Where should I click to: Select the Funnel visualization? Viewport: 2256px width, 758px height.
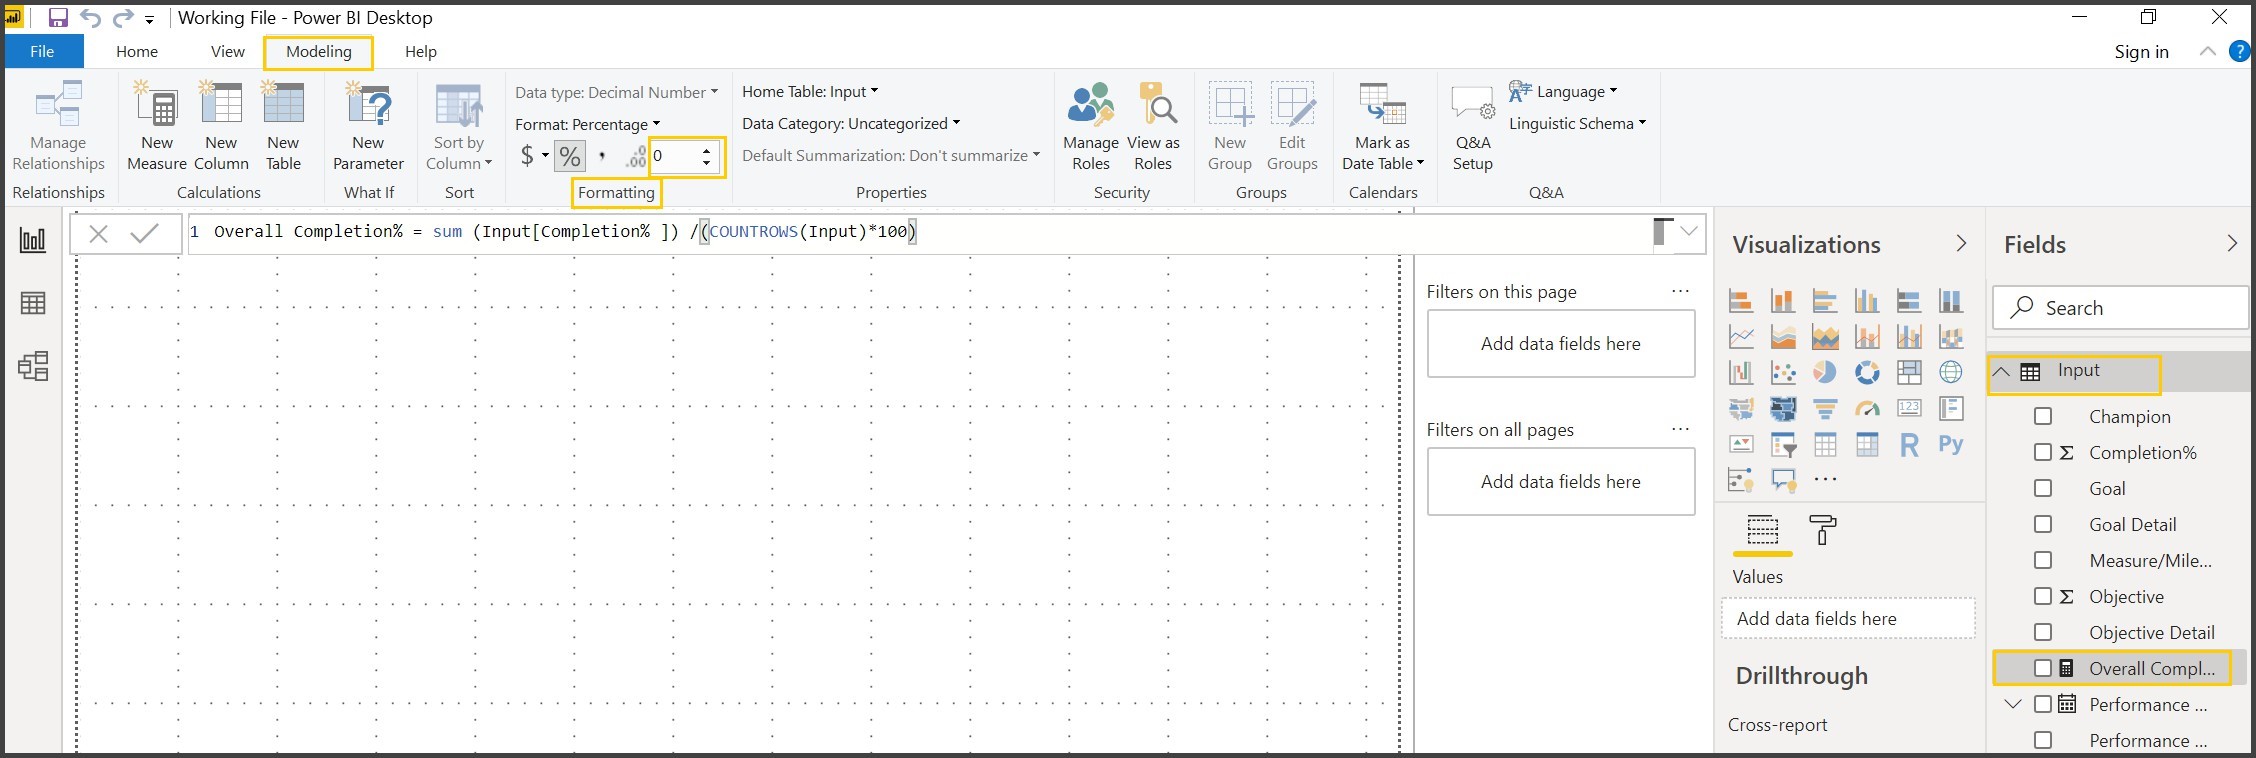pyautogui.click(x=1825, y=408)
